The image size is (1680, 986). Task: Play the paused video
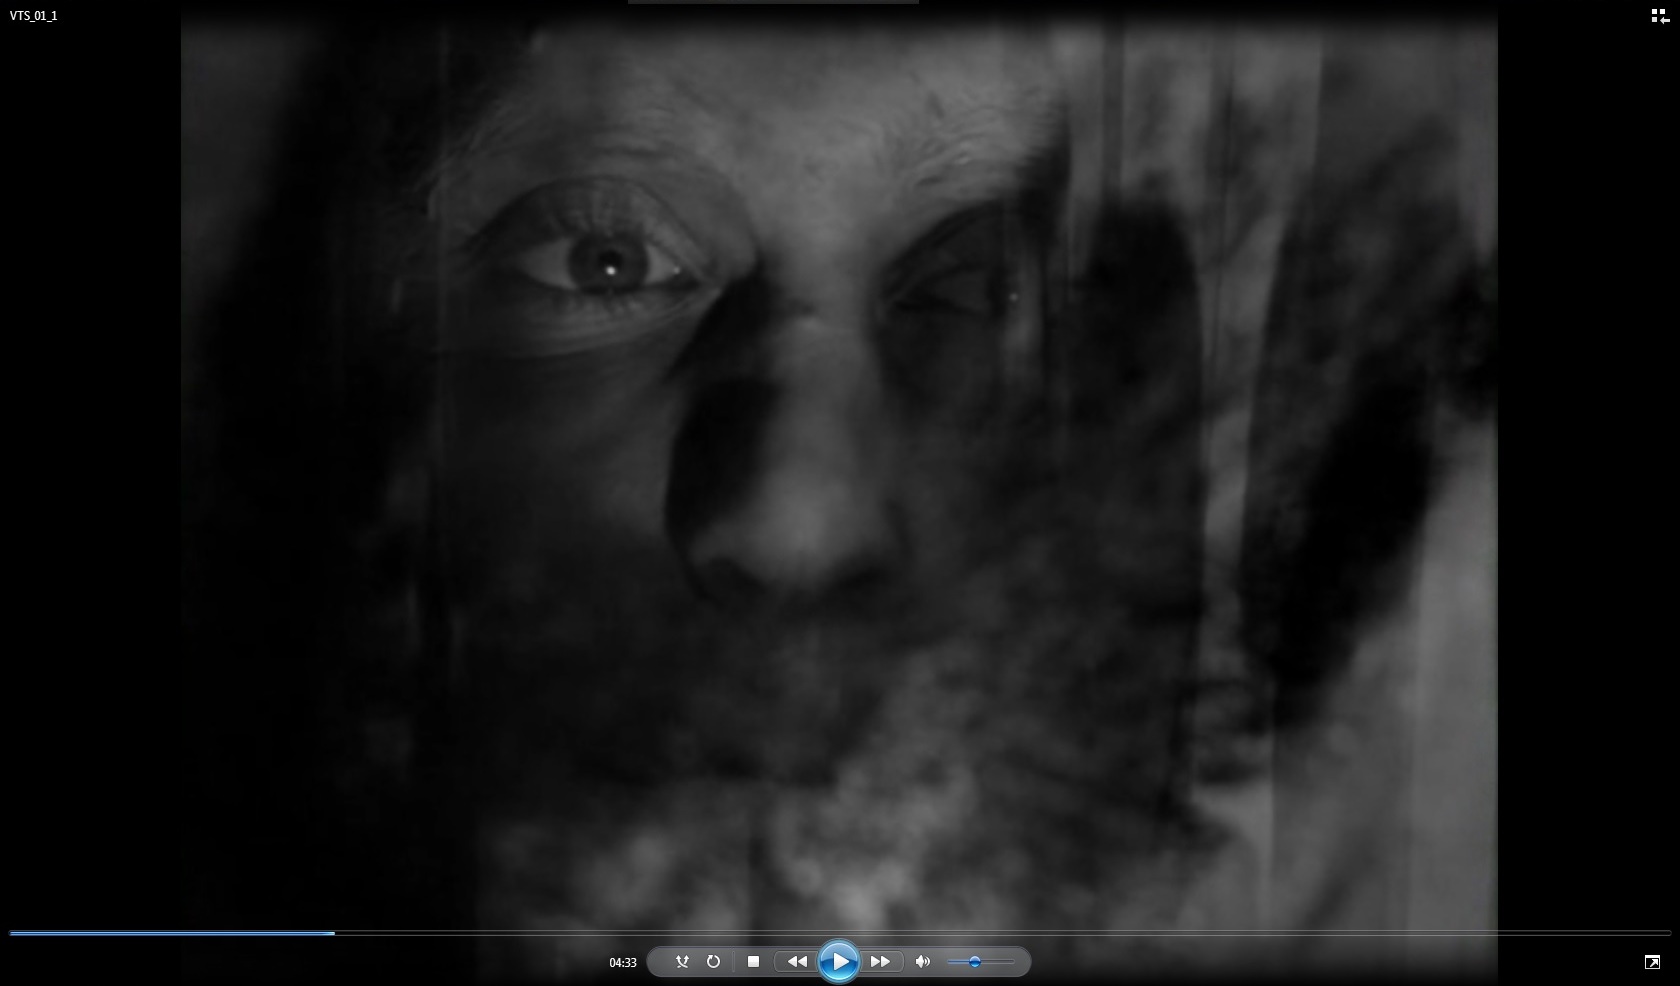[x=839, y=962]
